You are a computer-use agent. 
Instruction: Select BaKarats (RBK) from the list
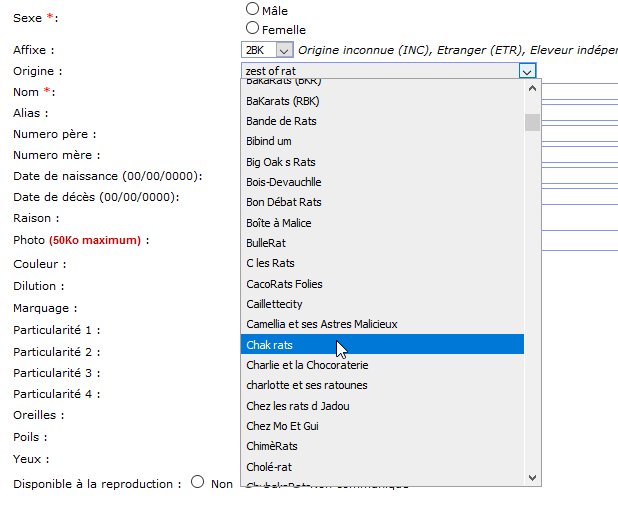(x=382, y=101)
